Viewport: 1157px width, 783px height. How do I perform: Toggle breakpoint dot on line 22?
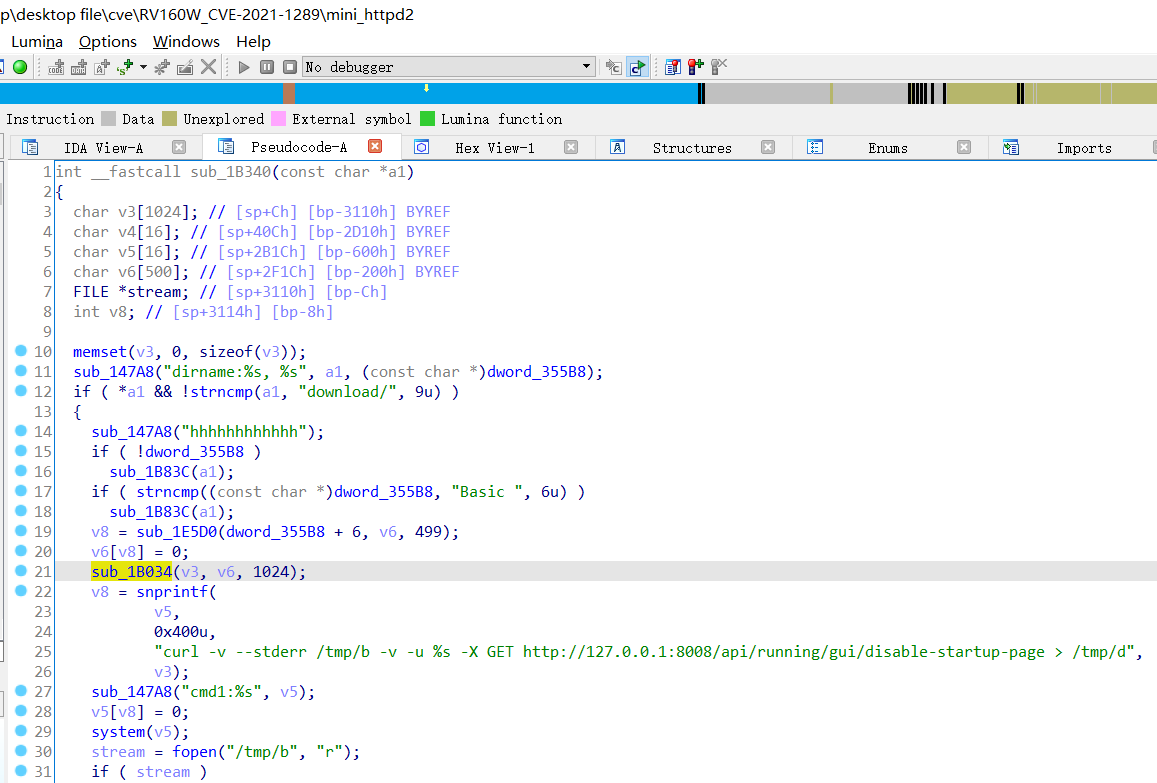[x=21, y=590]
